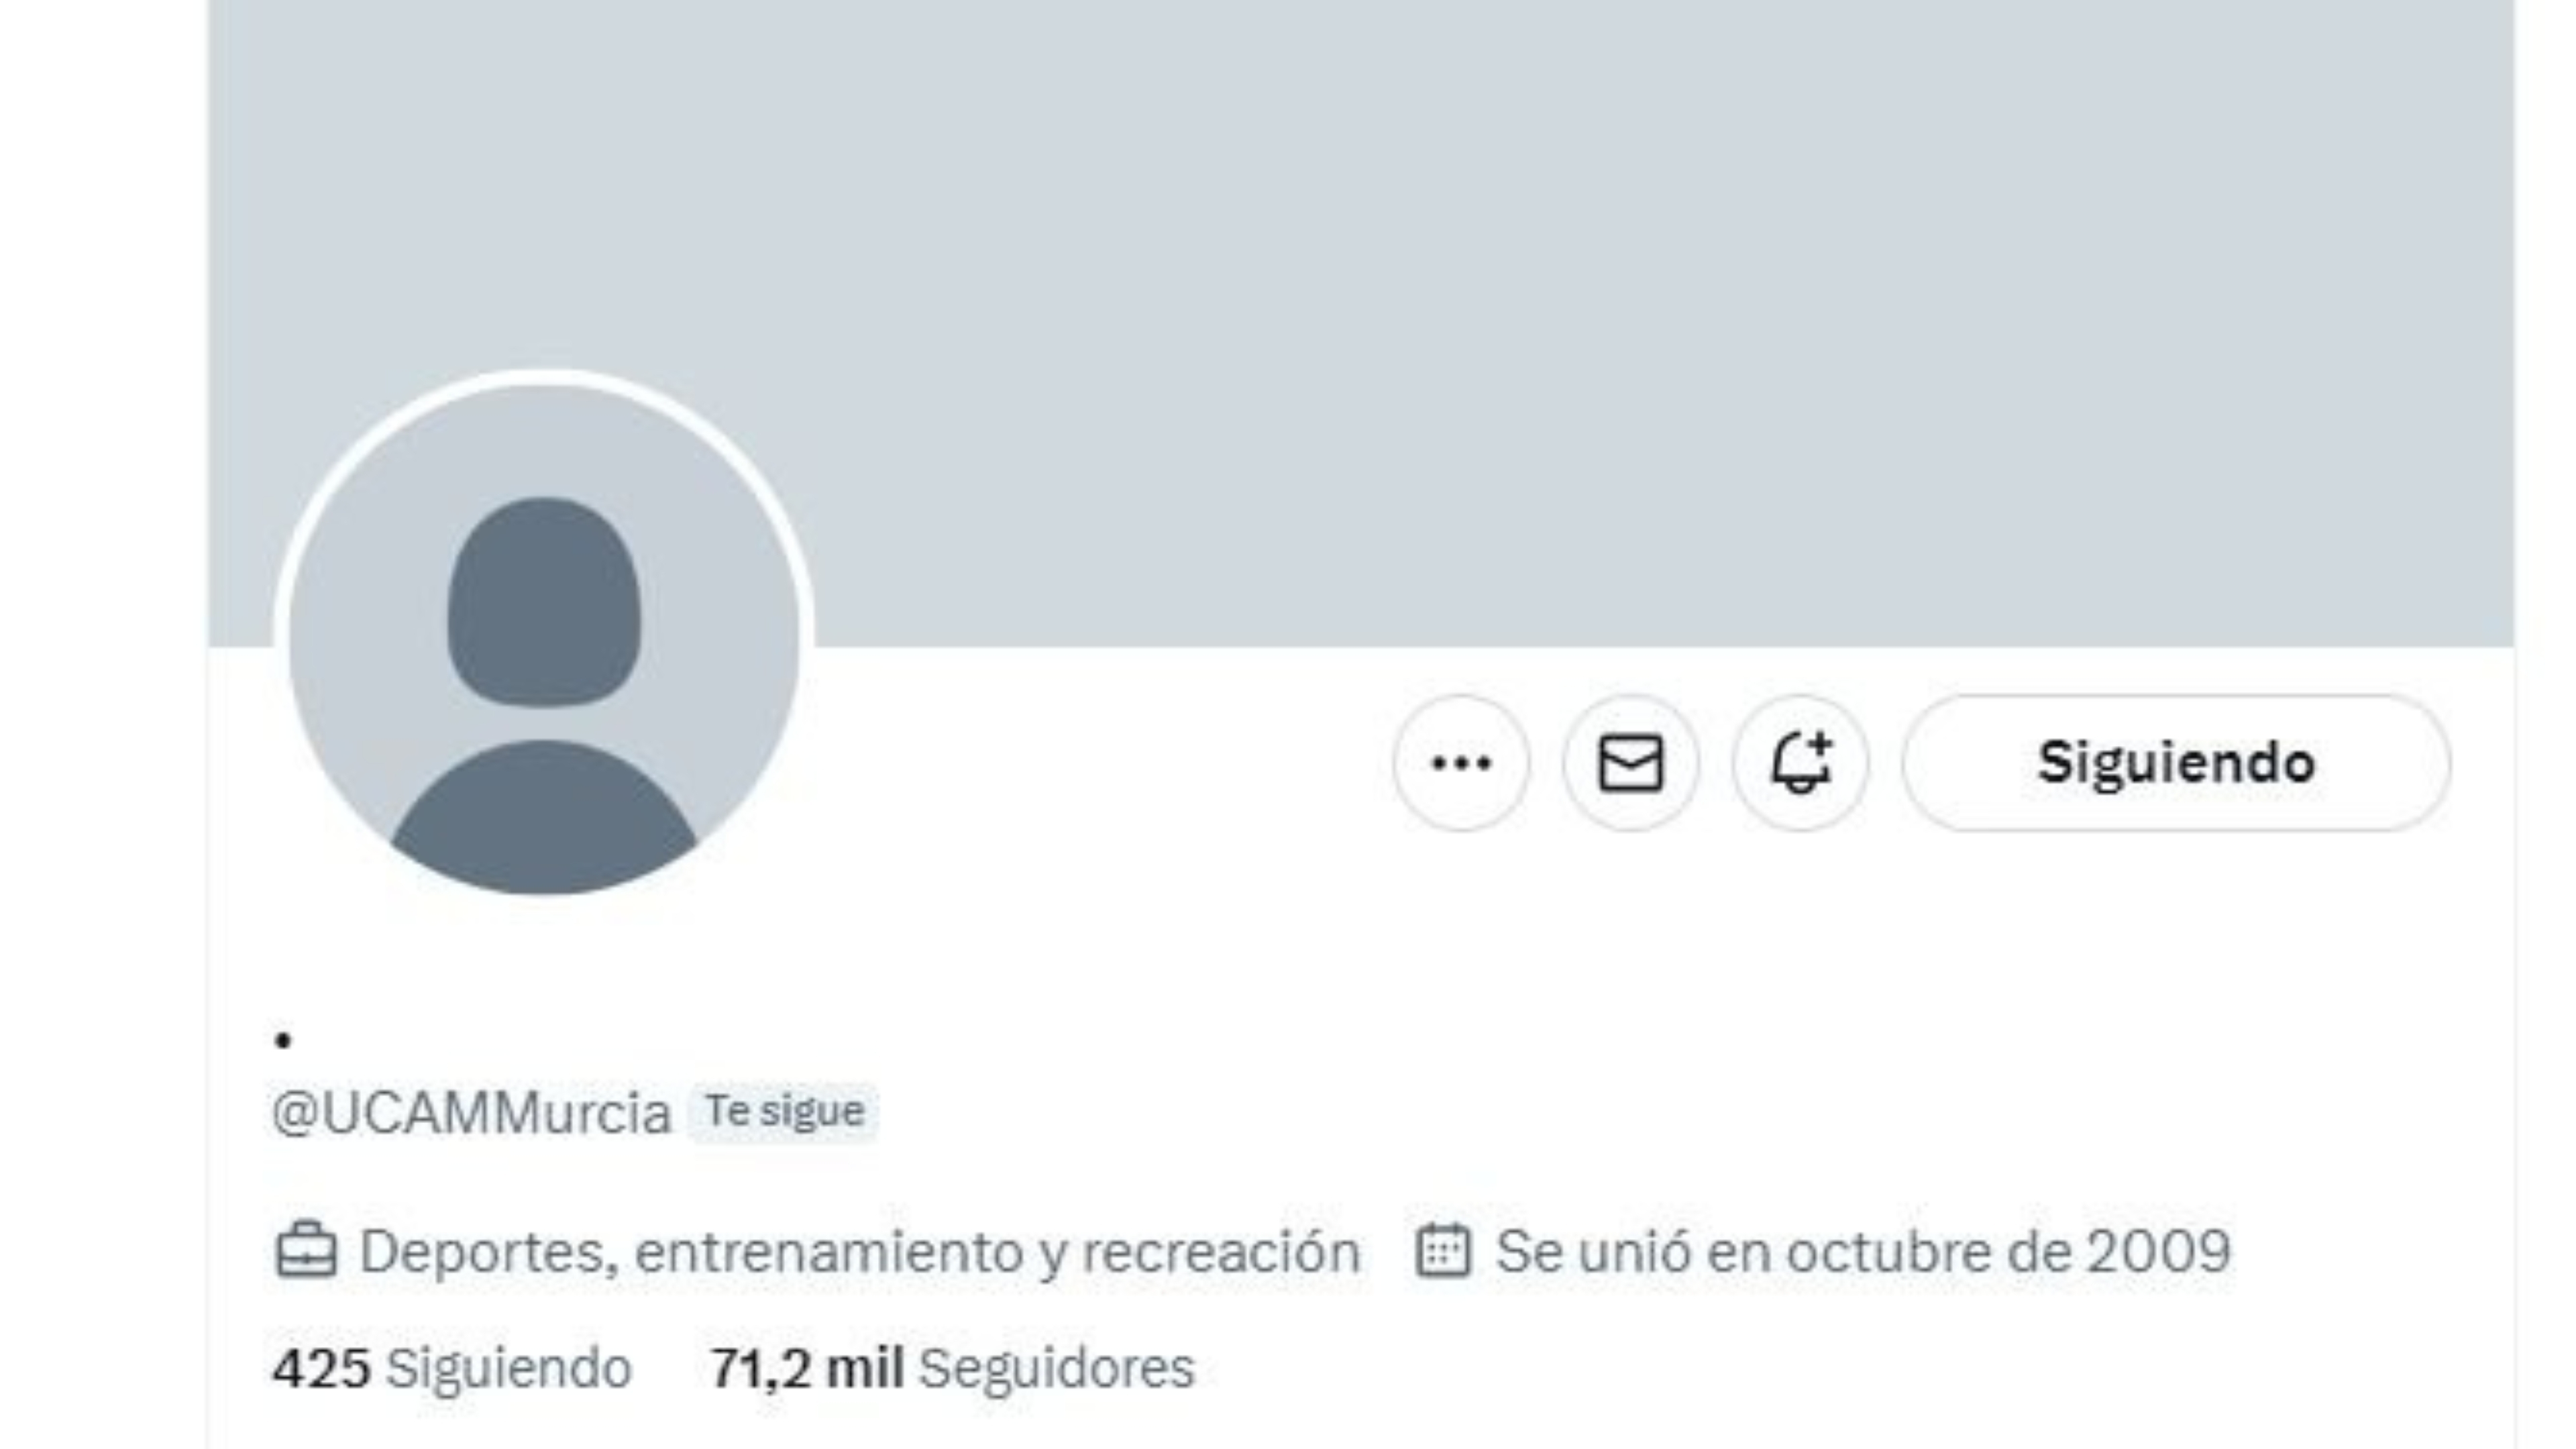The height and width of the screenshot is (1449, 2576).
Task: Click the avatar's shoulders silhouette shape
Action: 543,817
